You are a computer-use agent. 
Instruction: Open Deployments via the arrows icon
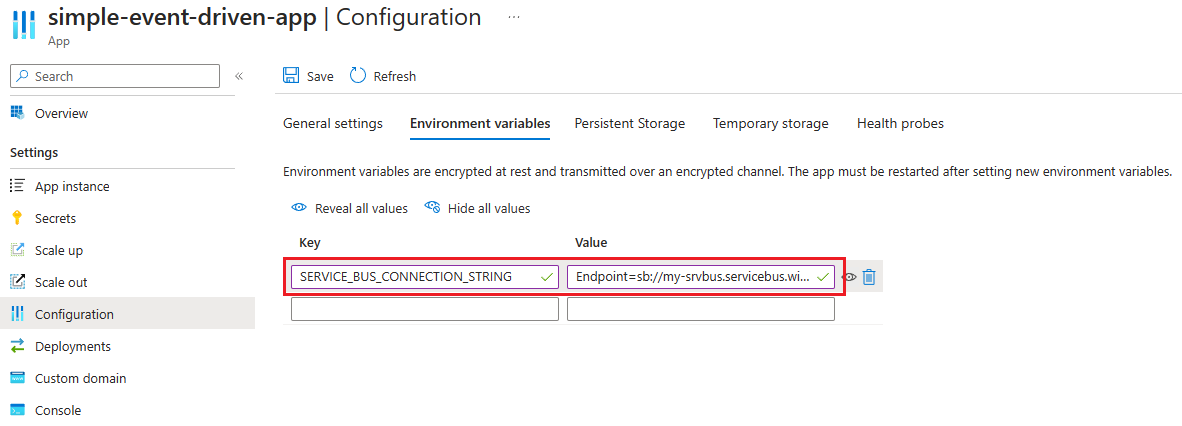(17, 346)
